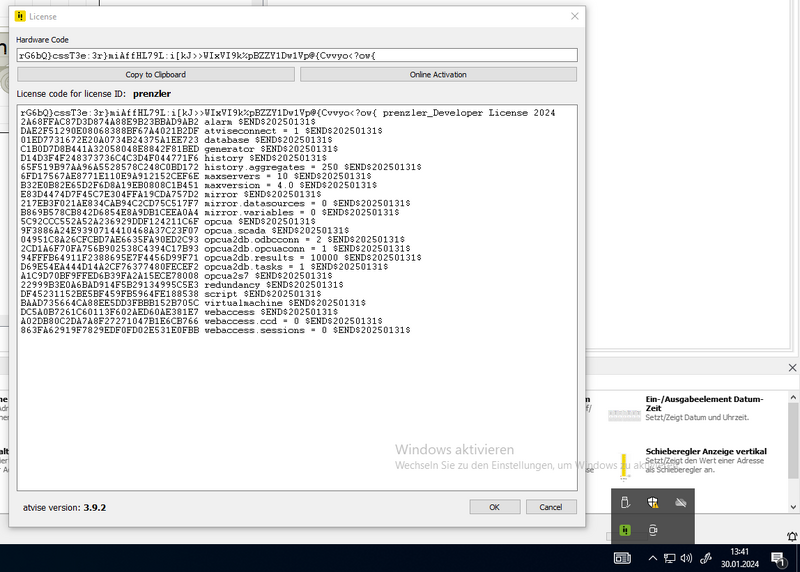Click the pen input icon in taskbar
The image size is (800, 572).
tap(705, 558)
